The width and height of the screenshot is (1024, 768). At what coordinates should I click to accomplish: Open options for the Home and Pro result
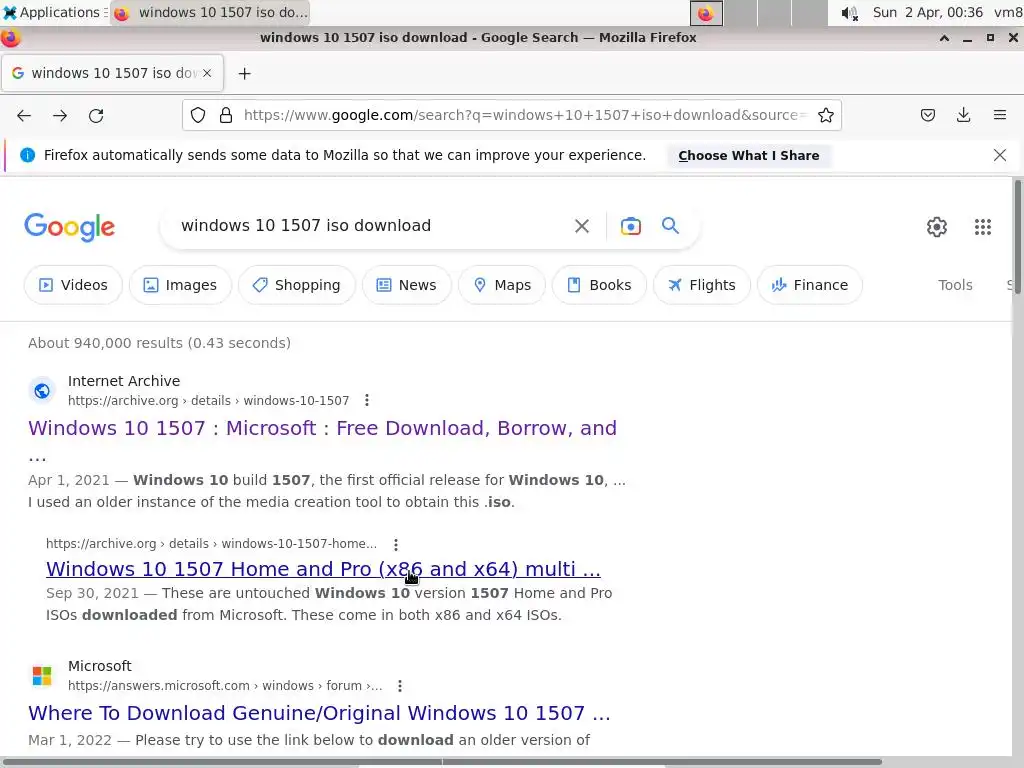pos(396,544)
